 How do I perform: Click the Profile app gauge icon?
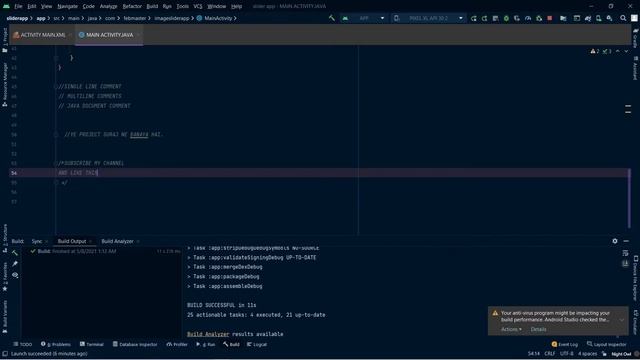[528, 18]
